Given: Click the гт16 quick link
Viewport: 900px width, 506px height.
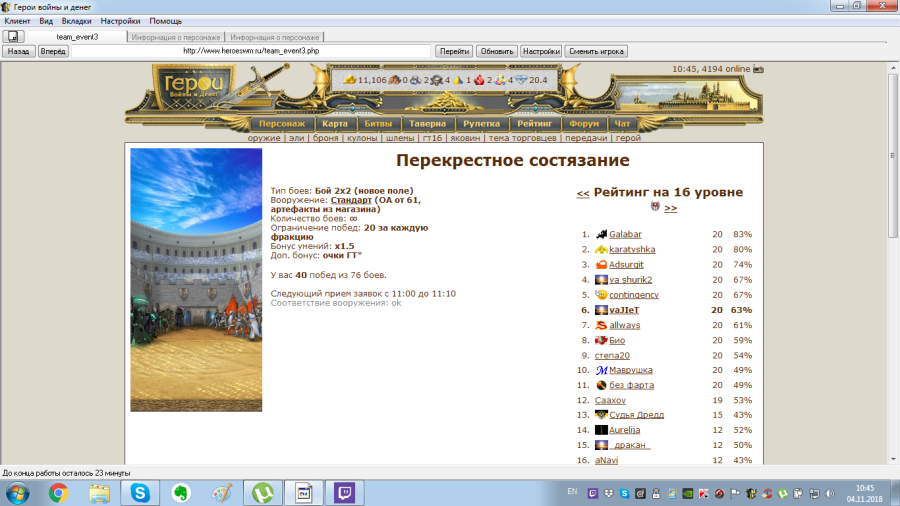Looking at the screenshot, I should [x=432, y=138].
